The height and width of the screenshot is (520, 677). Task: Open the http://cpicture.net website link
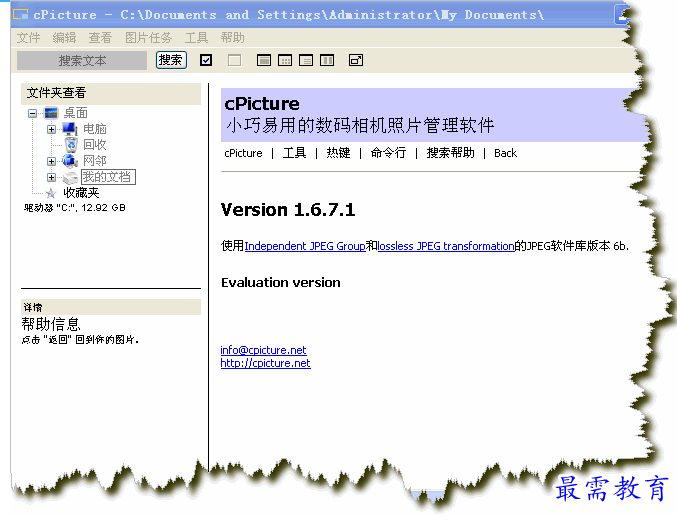point(266,363)
